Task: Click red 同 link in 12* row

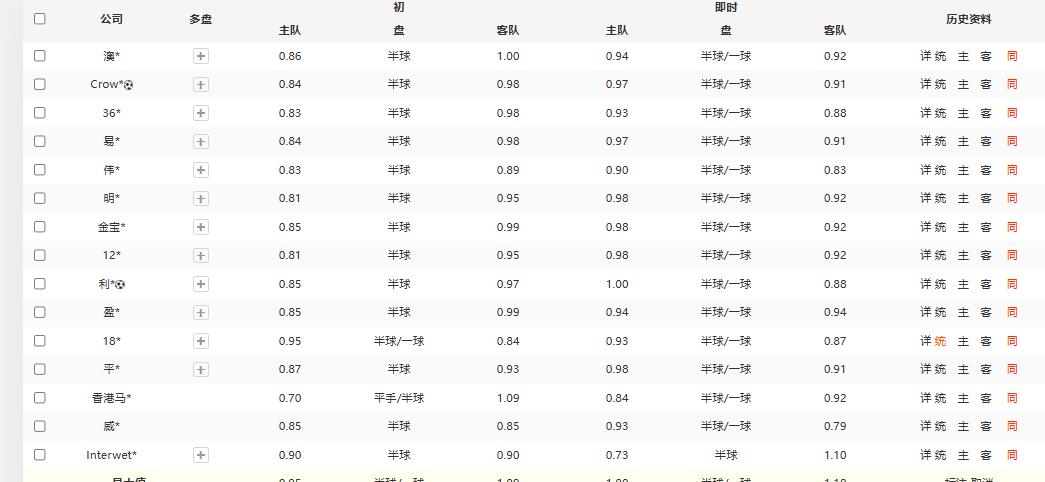Action: click(1012, 256)
